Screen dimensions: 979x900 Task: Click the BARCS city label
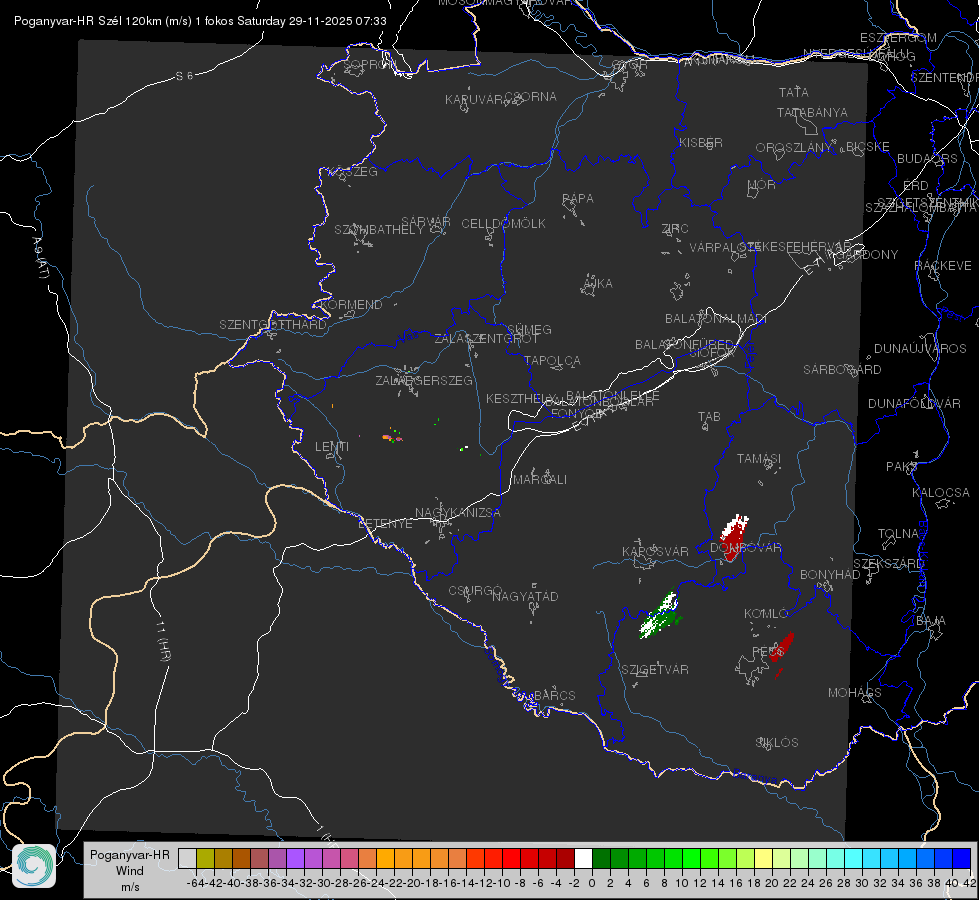(554, 695)
